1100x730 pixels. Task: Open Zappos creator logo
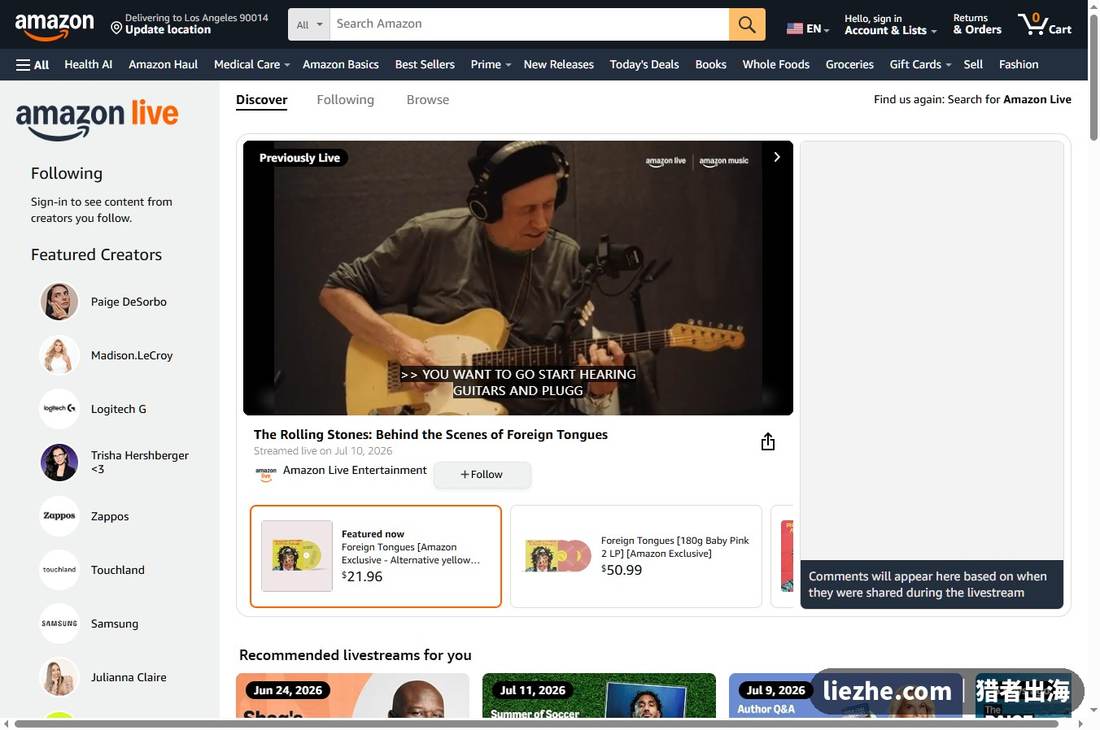point(59,516)
